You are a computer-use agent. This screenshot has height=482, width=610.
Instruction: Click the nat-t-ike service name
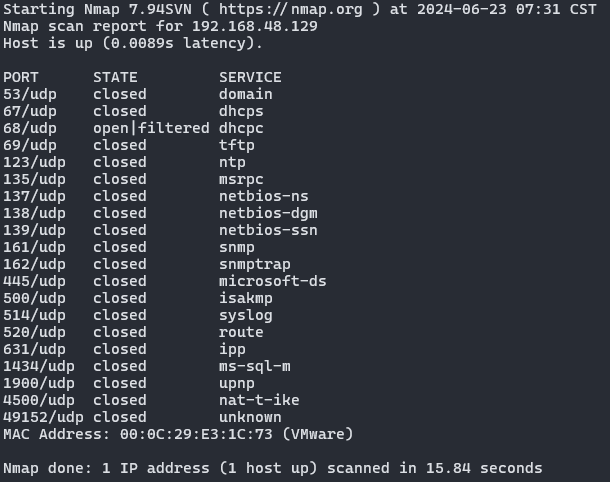[x=259, y=400]
